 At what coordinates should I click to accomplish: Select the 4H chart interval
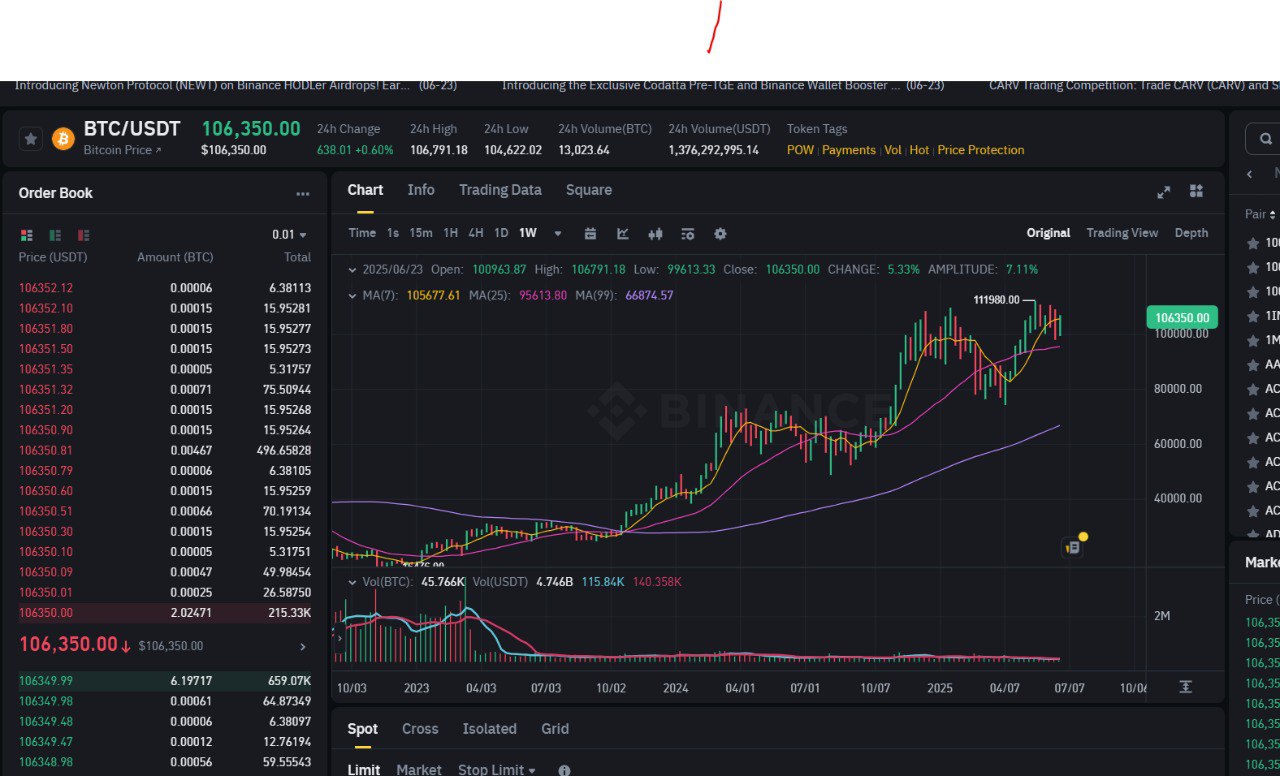coord(476,233)
